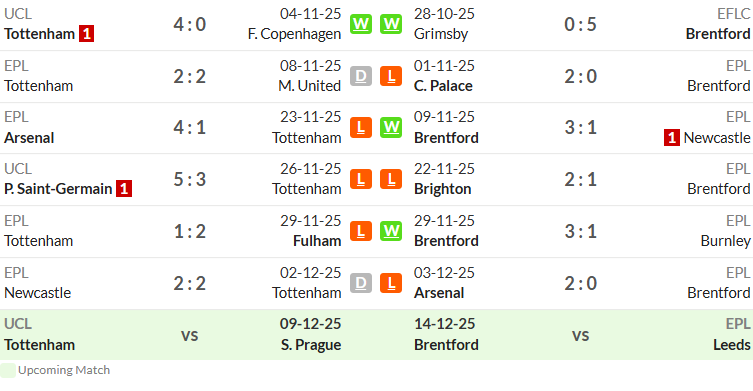Click the S. Prague upcoming opponent
This screenshot has width=753, height=391.
point(311,345)
